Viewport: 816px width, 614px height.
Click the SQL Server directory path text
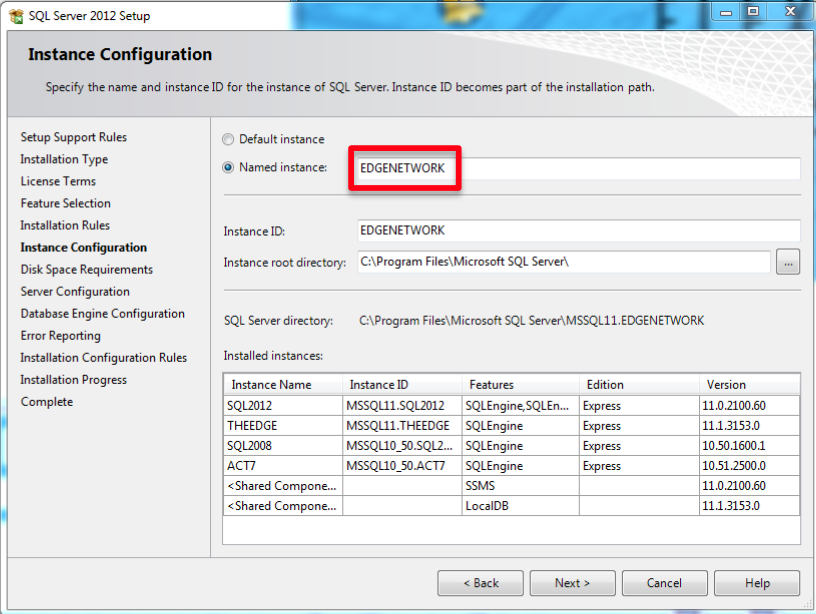click(531, 321)
